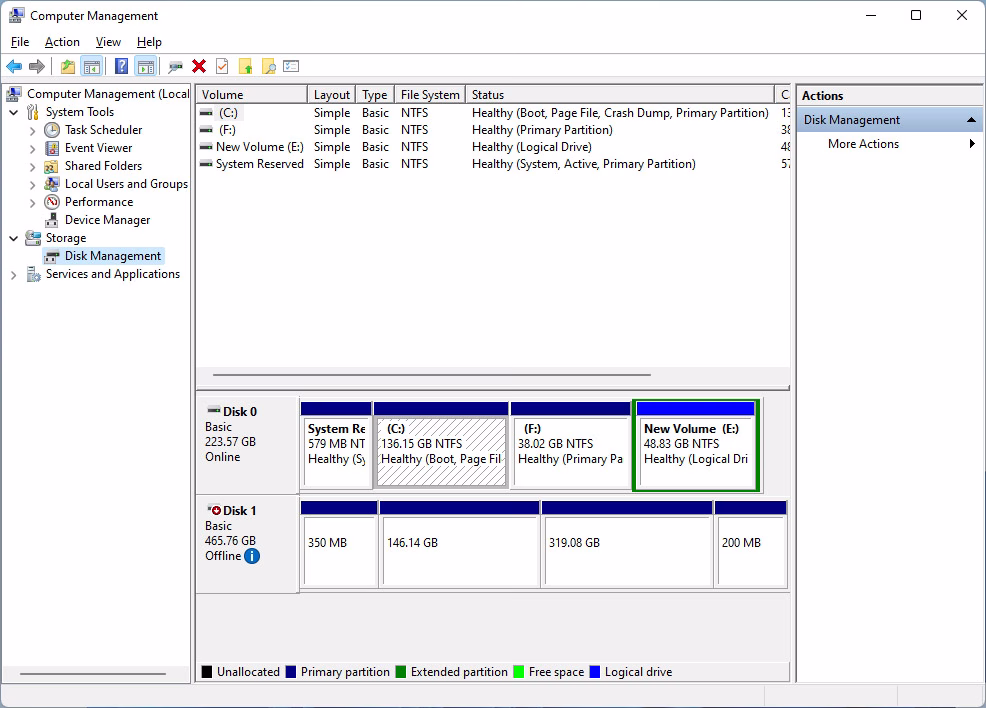The width and height of the screenshot is (986, 708).
Task: Click the Task Scheduler clock icon
Action: (52, 130)
